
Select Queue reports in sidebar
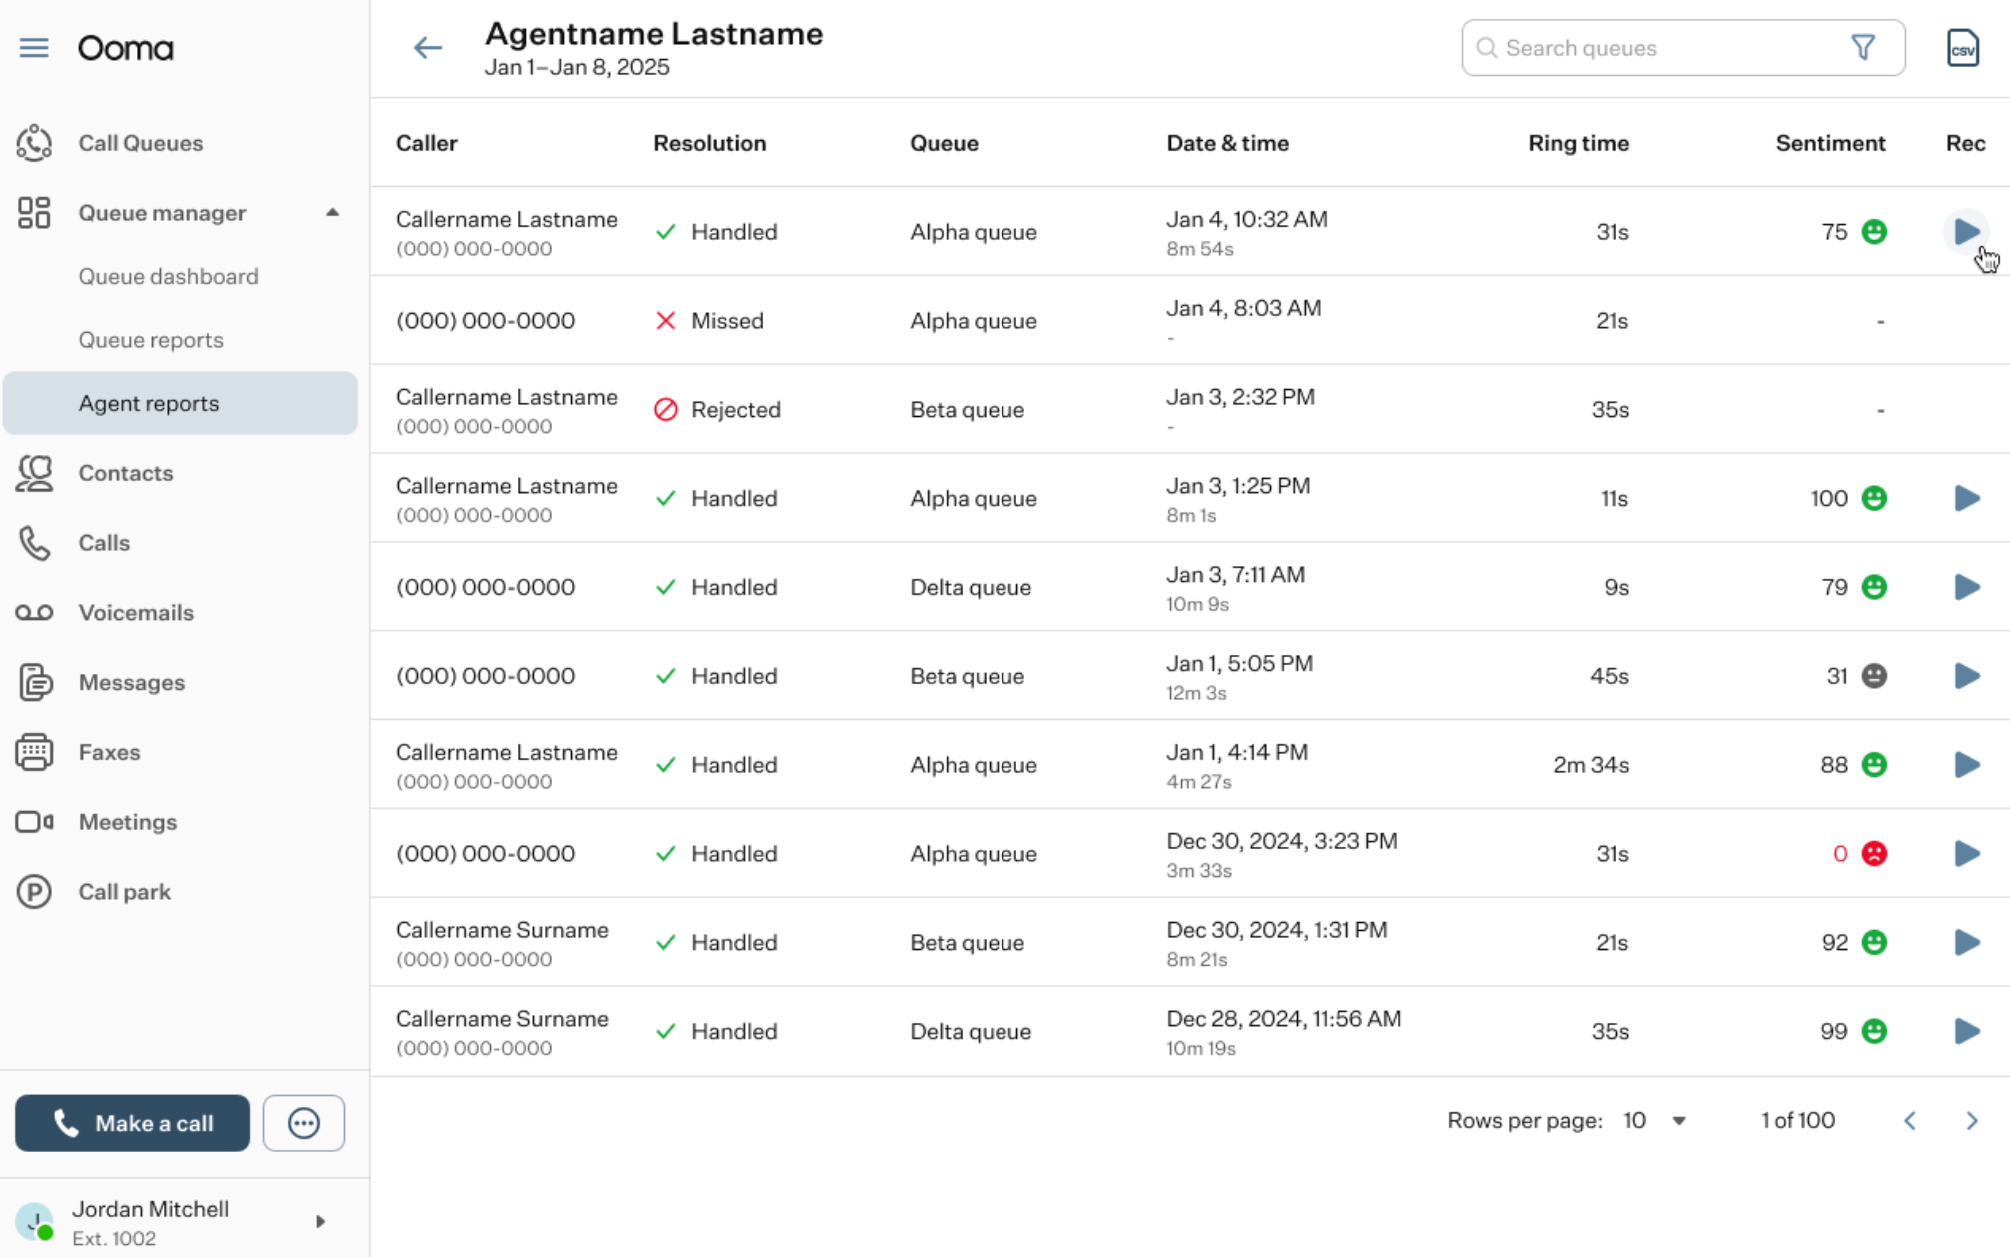click(151, 340)
